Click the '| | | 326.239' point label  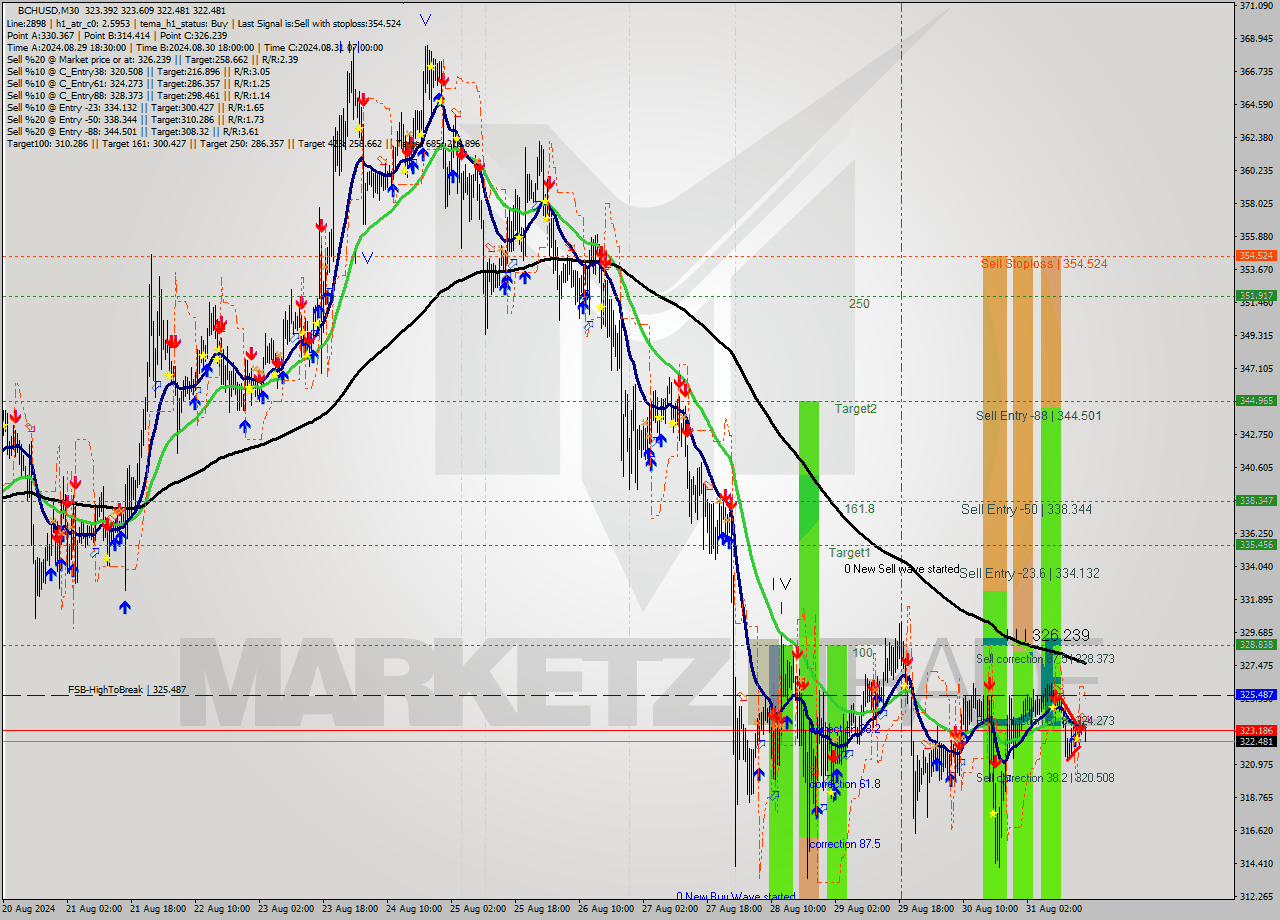pyautogui.click(x=1046, y=636)
